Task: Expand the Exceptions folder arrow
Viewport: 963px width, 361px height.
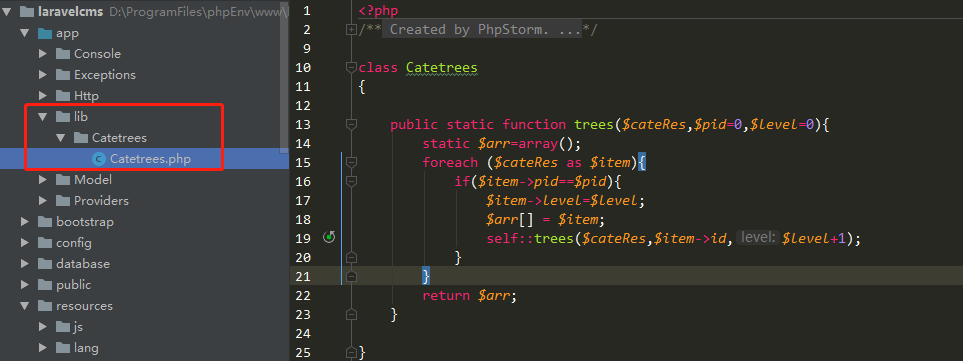Action: (42, 75)
